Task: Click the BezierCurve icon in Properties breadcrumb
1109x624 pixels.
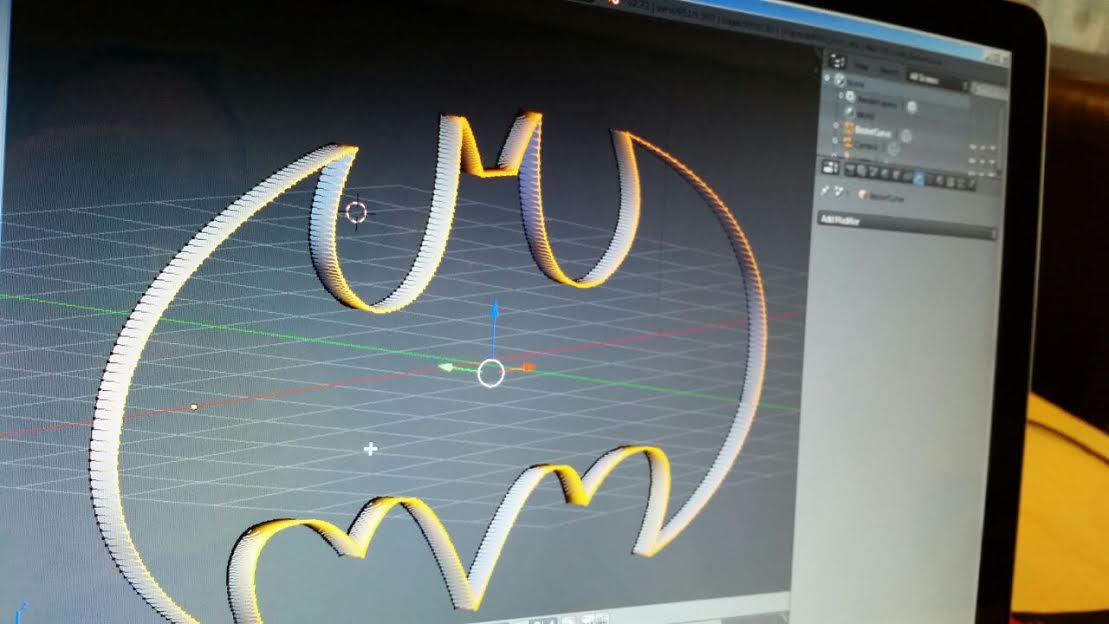Action: (862, 195)
